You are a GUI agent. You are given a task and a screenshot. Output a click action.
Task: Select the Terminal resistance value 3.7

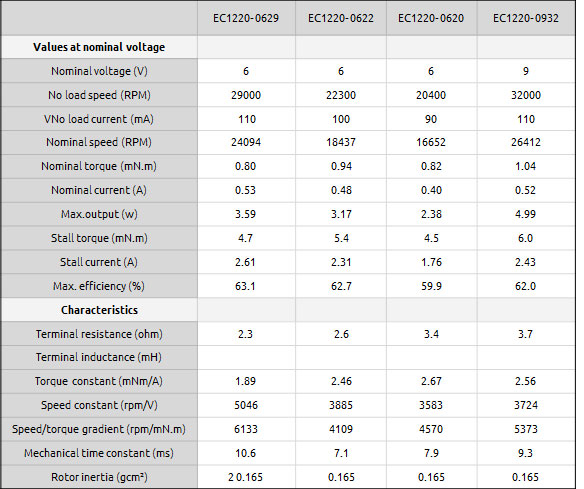click(x=526, y=334)
